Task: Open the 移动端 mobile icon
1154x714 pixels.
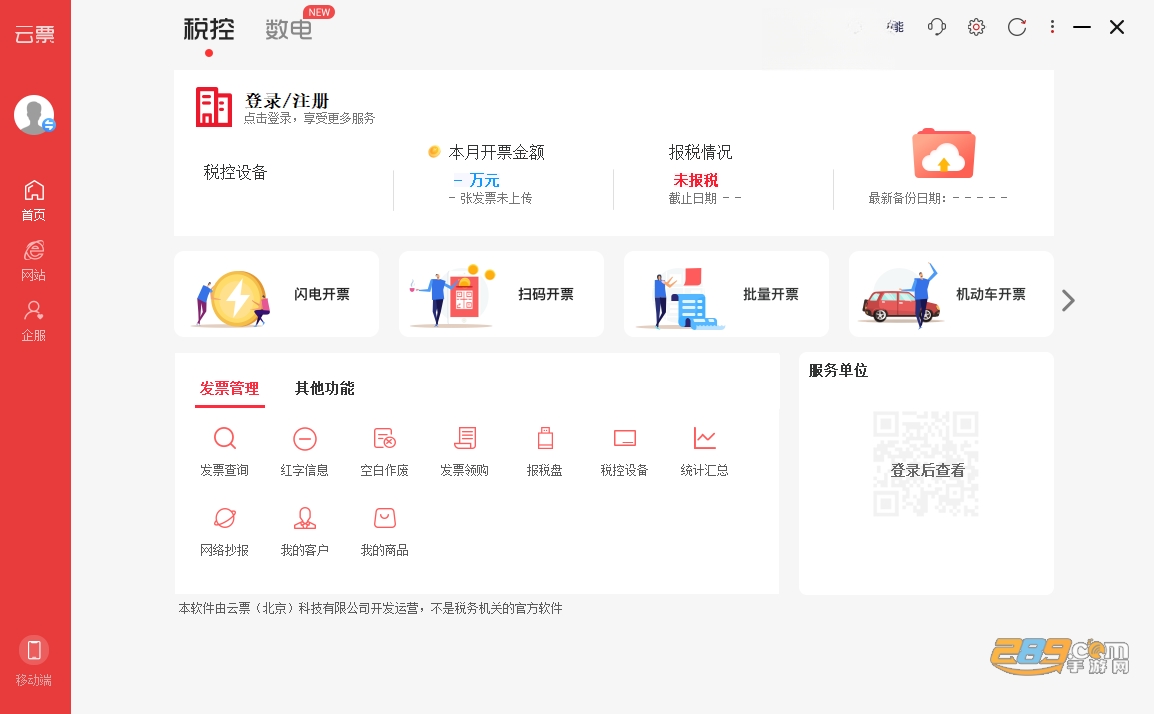Action: [34, 661]
